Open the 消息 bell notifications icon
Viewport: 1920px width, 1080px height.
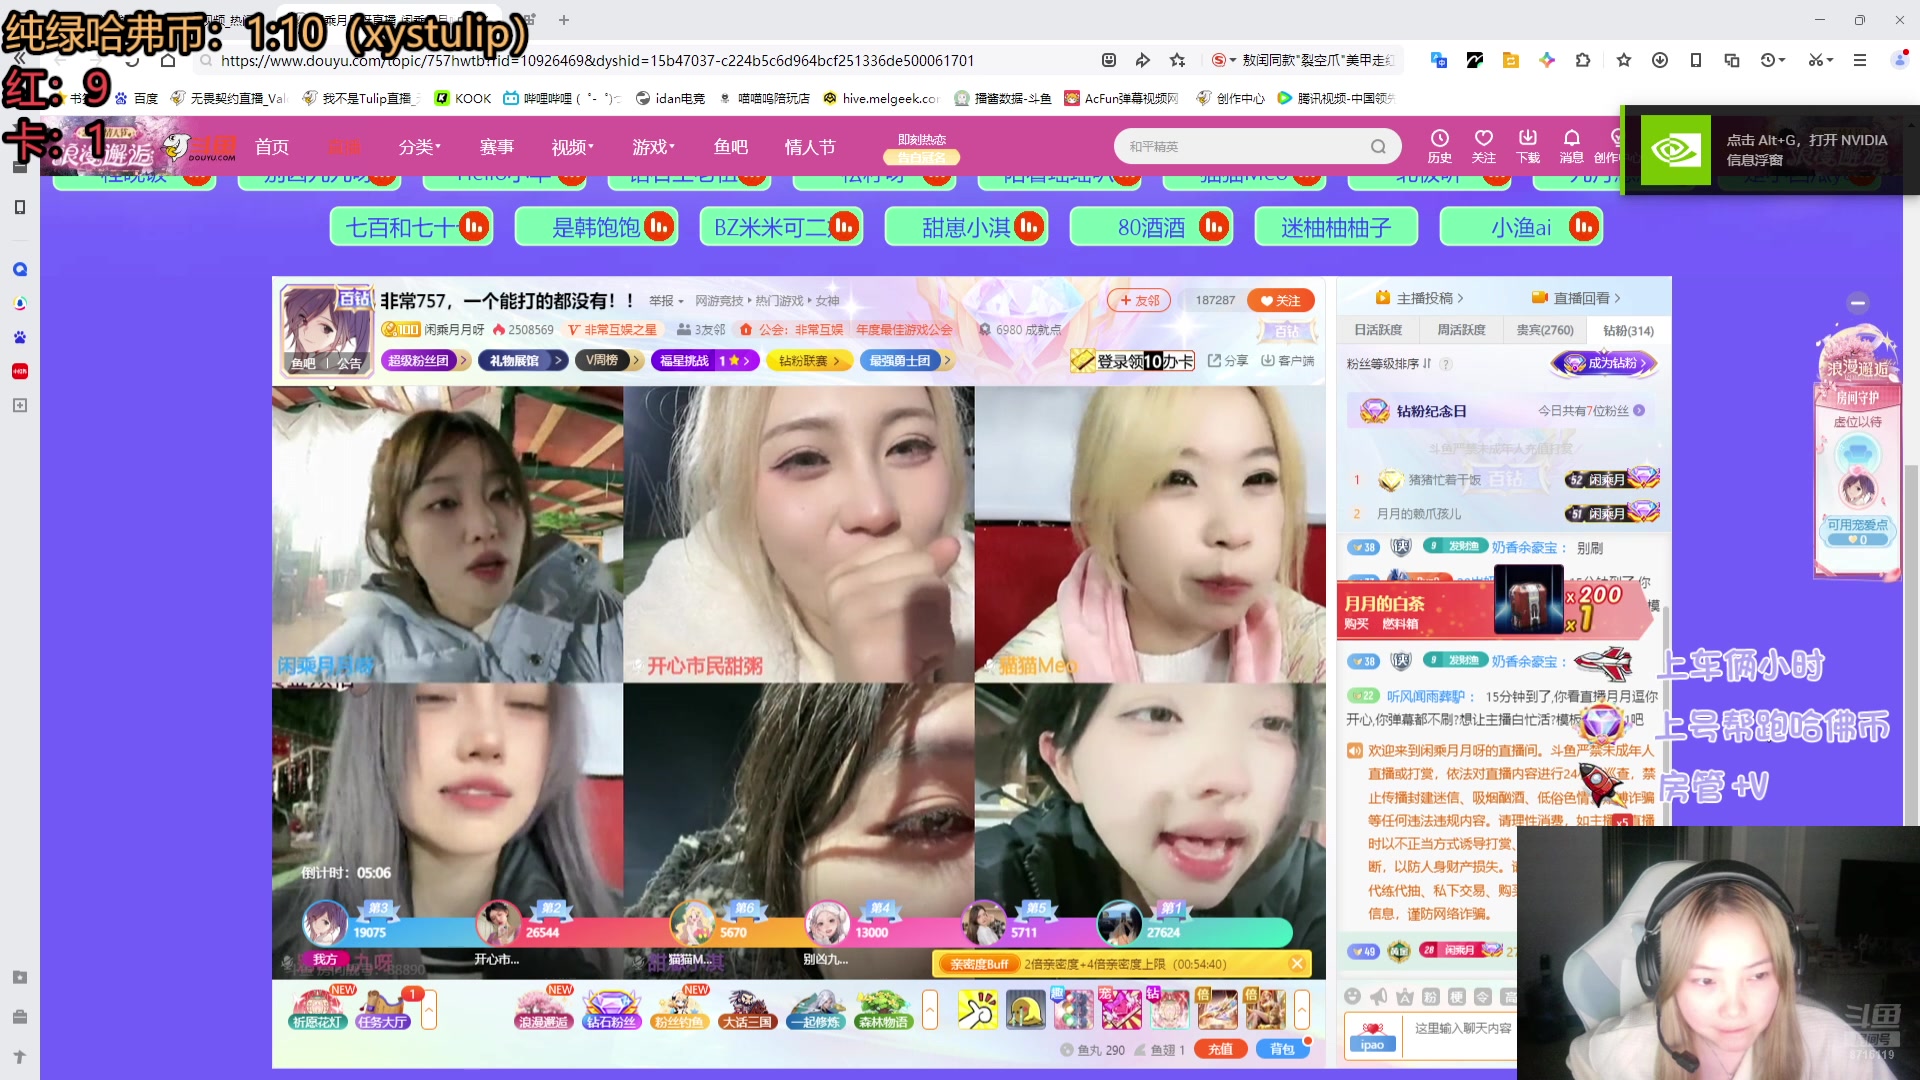[1571, 146]
